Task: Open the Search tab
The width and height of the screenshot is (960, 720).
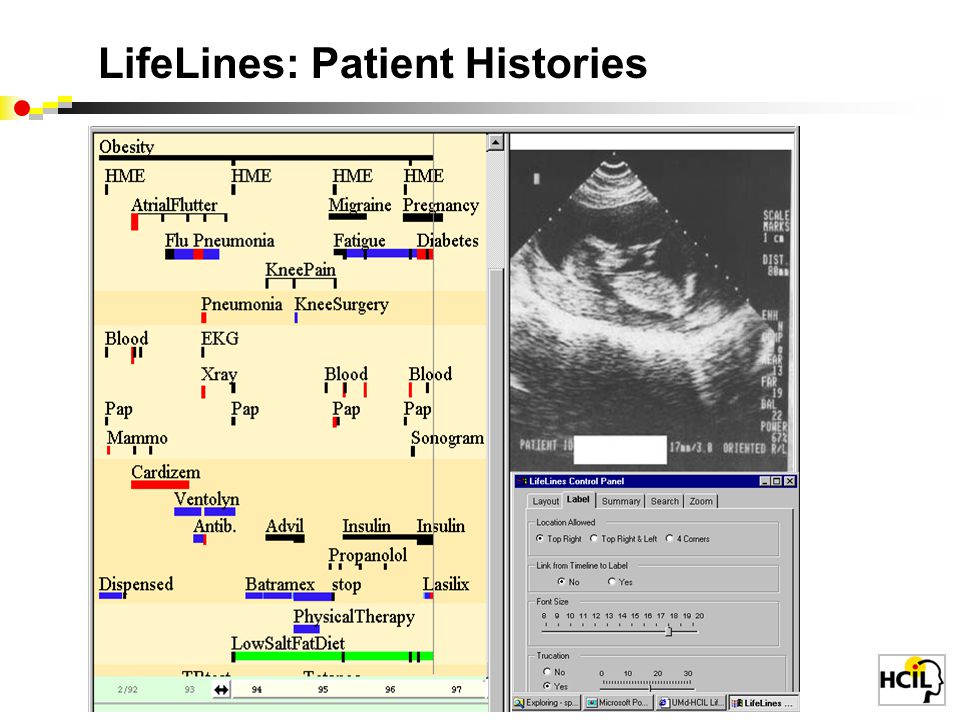Action: [664, 501]
